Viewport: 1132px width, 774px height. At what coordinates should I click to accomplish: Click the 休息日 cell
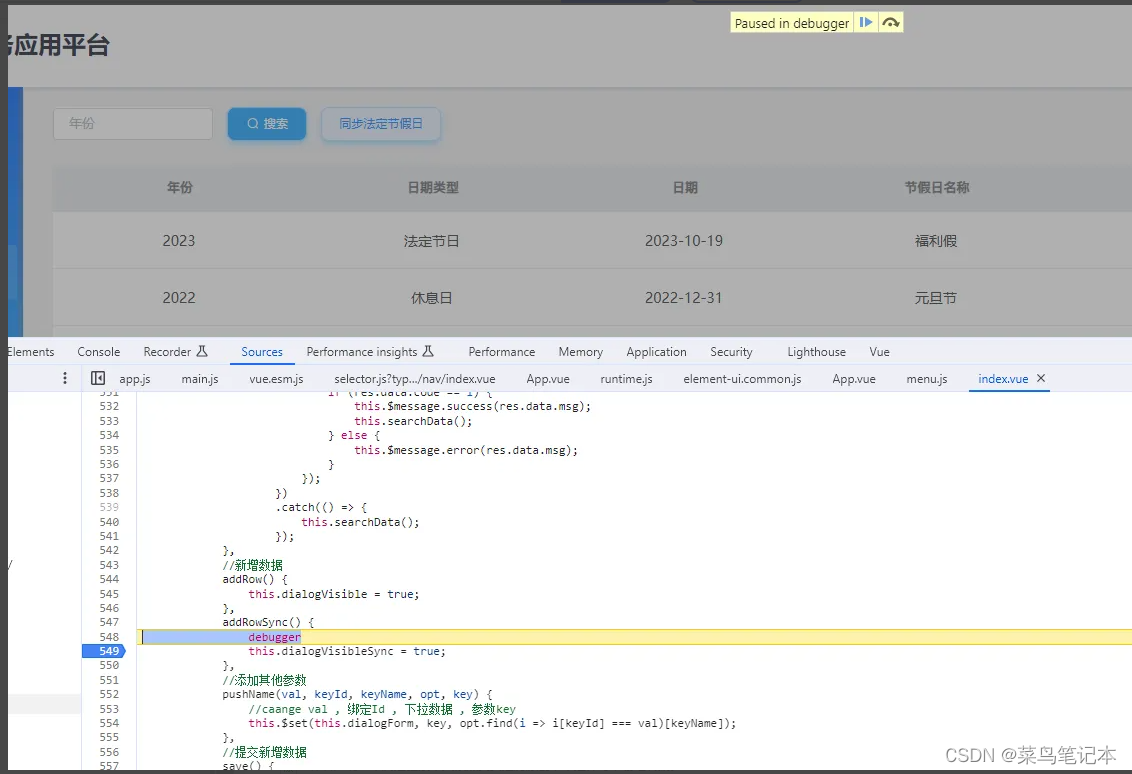click(432, 297)
